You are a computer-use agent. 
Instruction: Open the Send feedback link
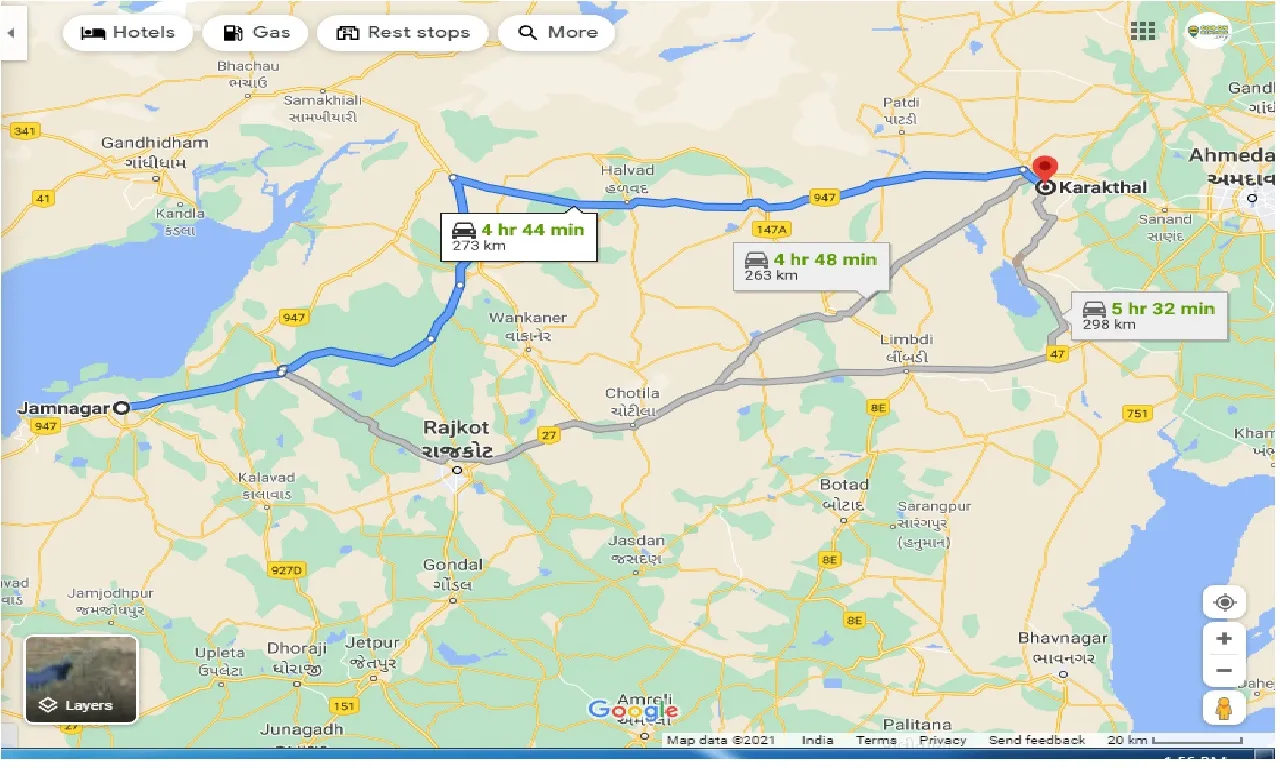(1037, 740)
